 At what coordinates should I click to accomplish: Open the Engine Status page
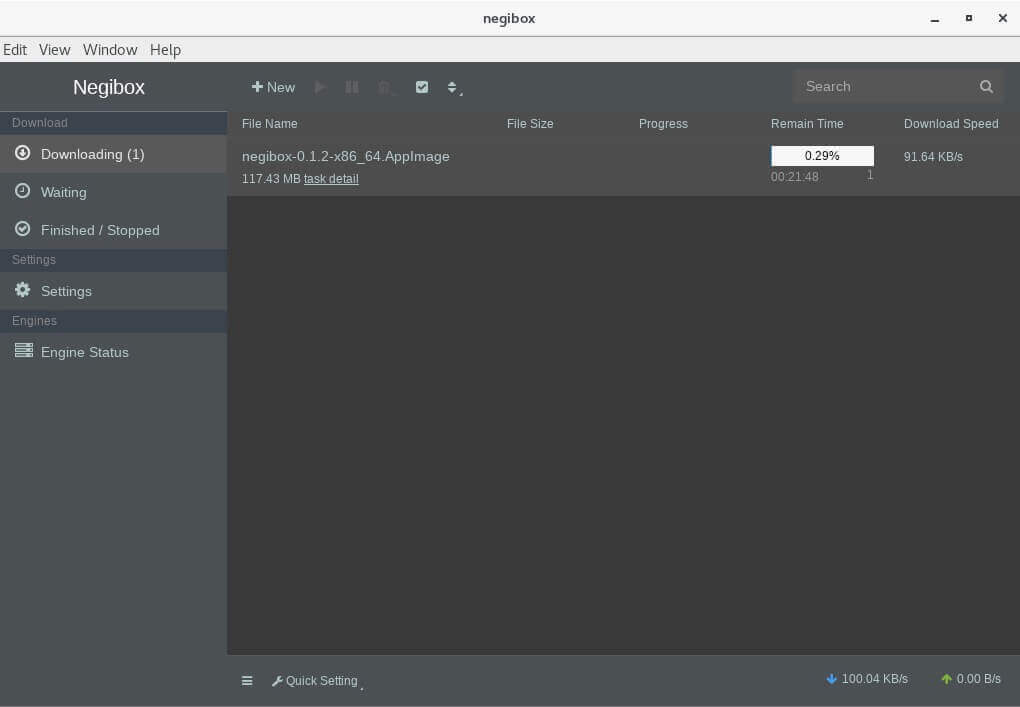(x=113, y=352)
